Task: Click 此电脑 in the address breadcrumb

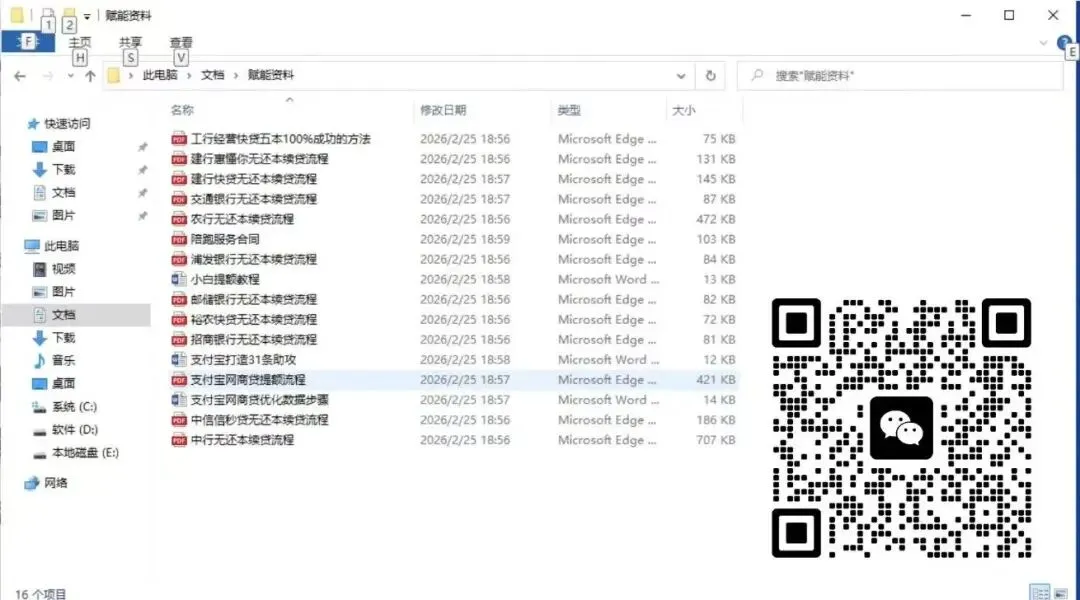Action: click(160, 75)
